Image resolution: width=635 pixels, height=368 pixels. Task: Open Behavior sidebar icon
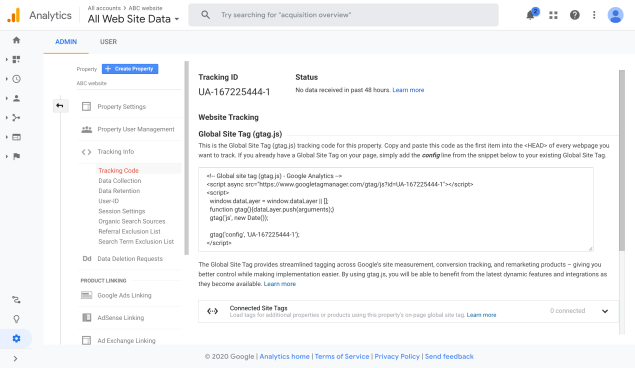click(16, 137)
